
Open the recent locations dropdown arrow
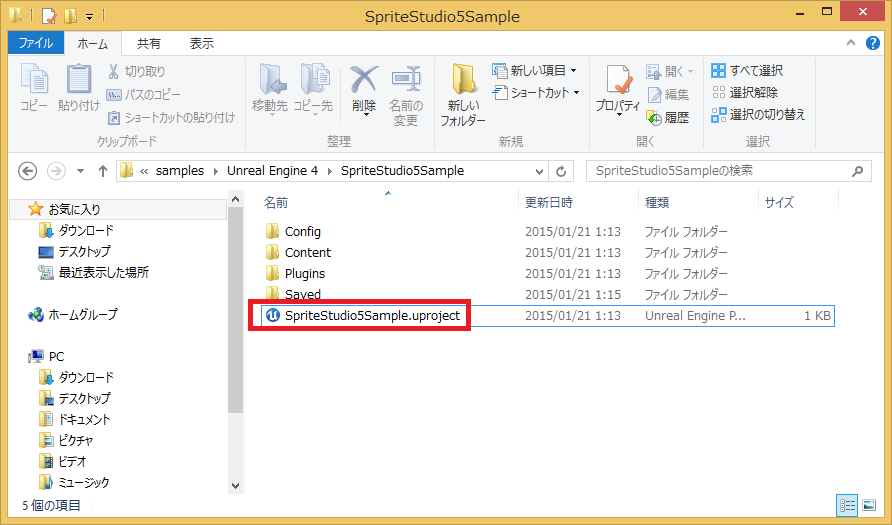pyautogui.click(x=80, y=171)
